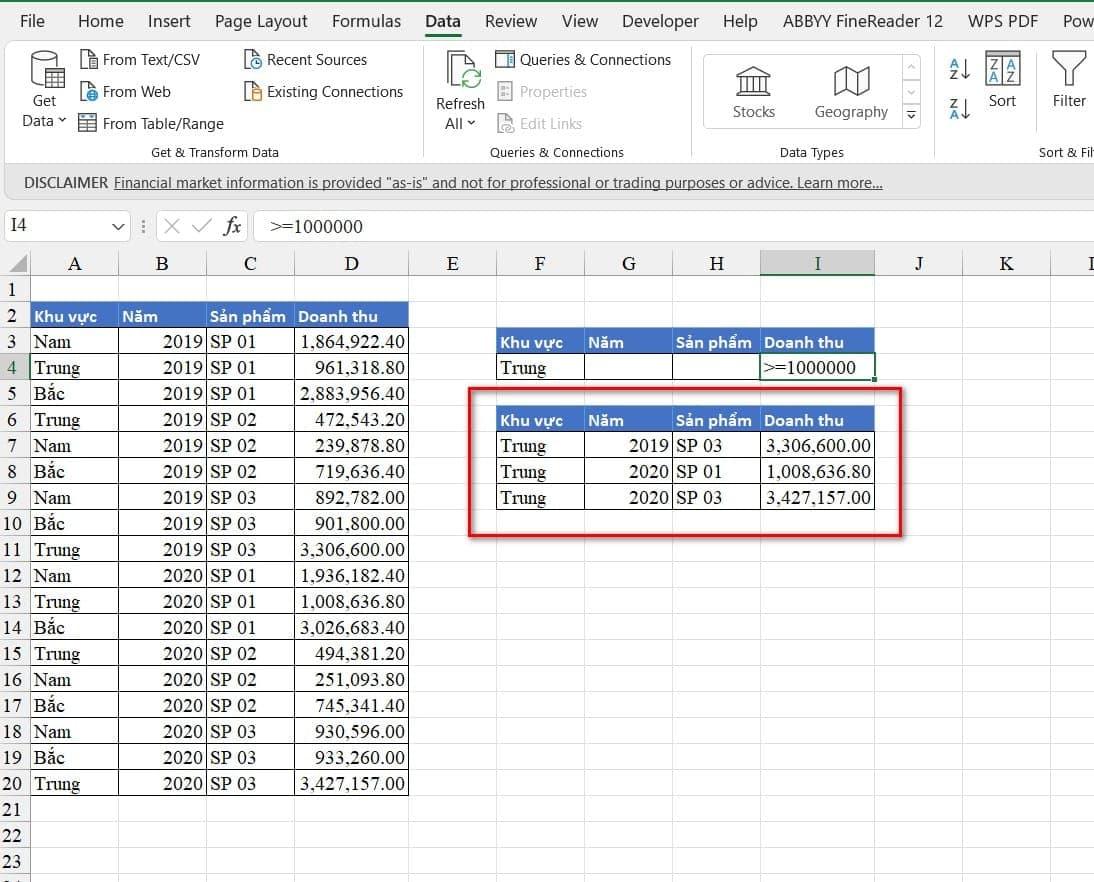Image resolution: width=1094 pixels, height=882 pixels.
Task: Expand the Refresh All dropdown
Action: (x=460, y=124)
